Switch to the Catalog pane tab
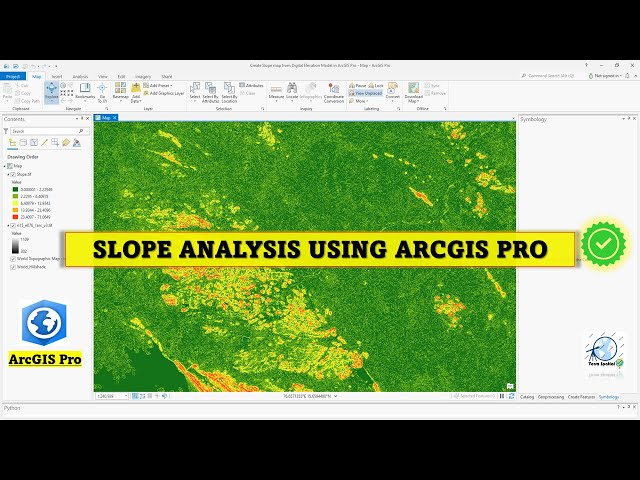Viewport: 640px width, 480px height. point(527,397)
